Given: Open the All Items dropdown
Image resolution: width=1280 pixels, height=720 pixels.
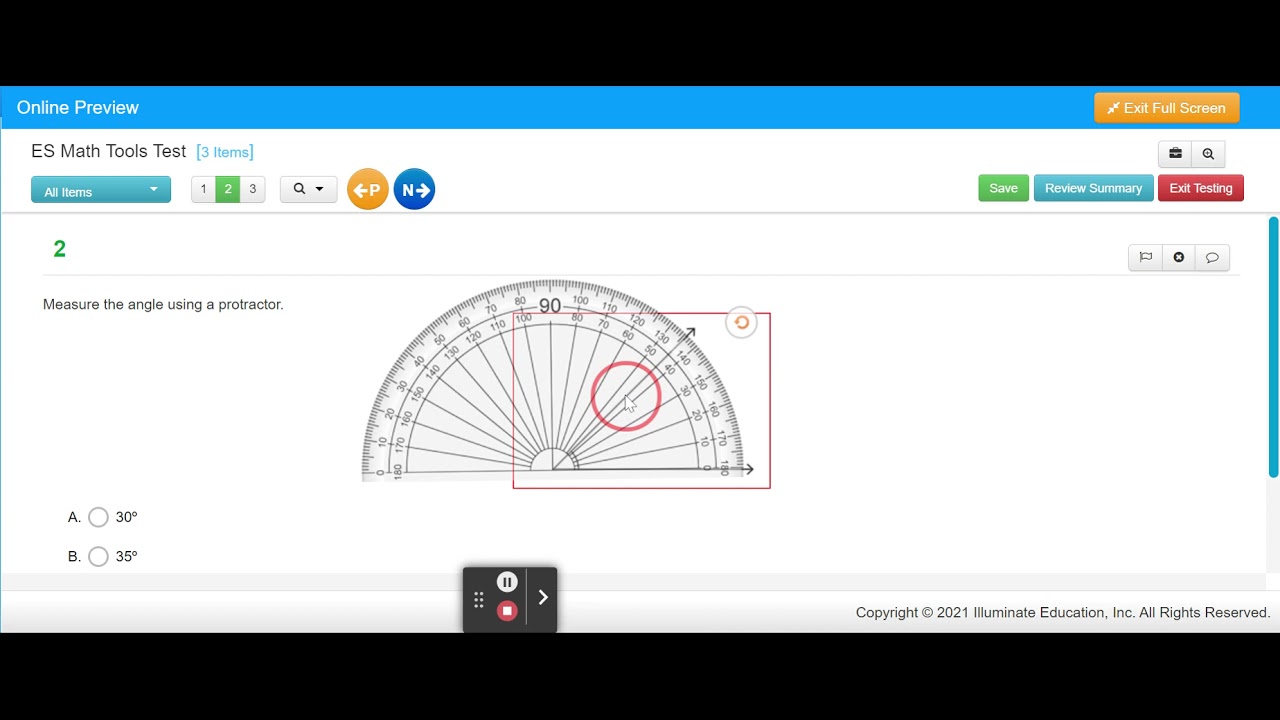Looking at the screenshot, I should (x=101, y=190).
